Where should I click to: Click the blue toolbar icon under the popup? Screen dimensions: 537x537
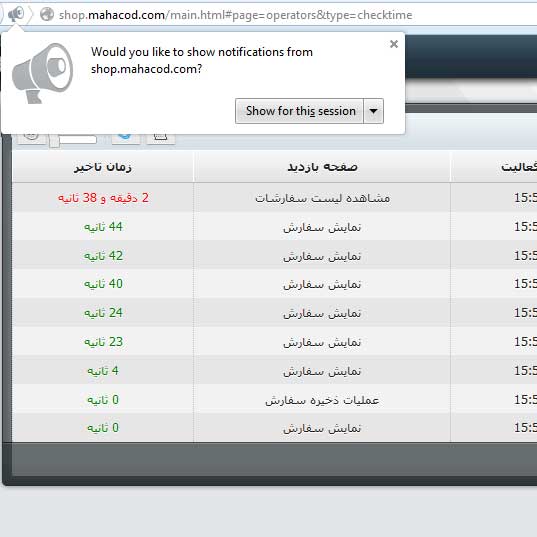coord(126,137)
